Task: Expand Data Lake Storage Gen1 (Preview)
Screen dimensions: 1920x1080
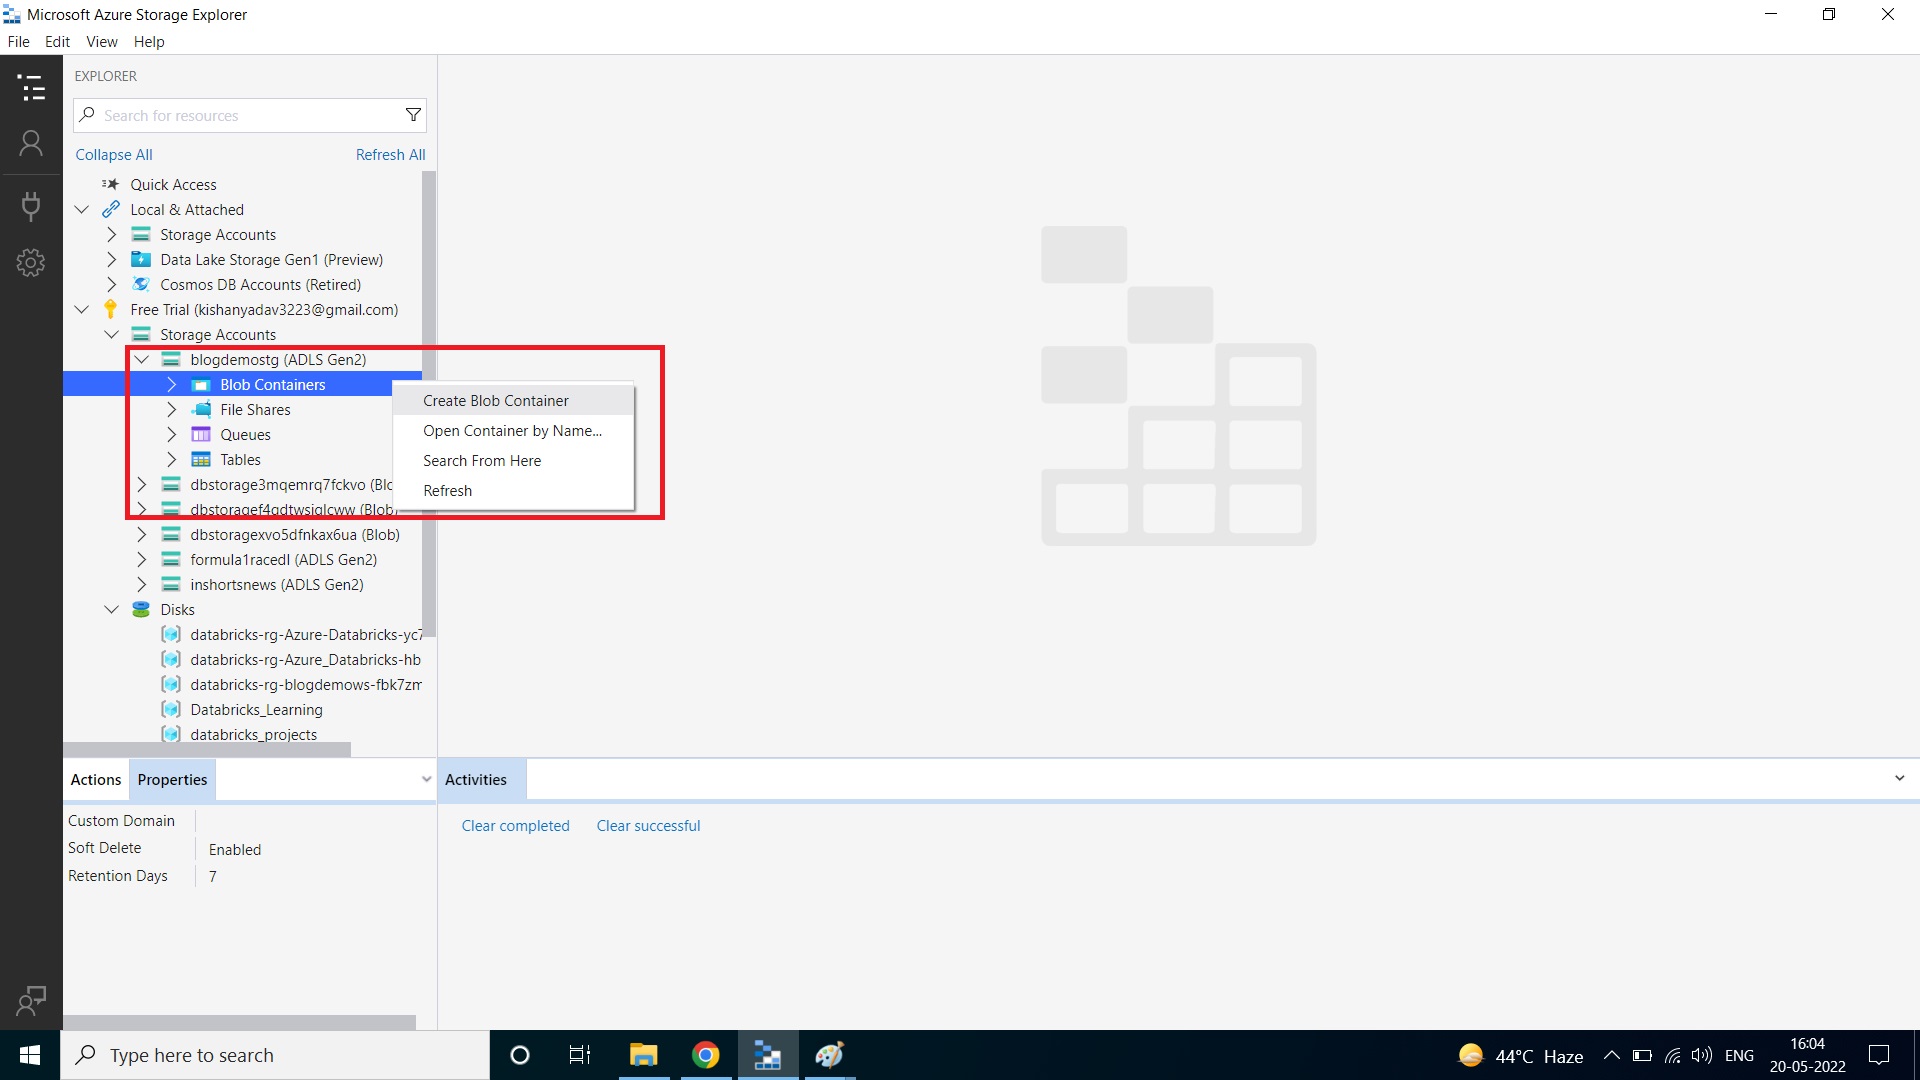Action: 112,259
